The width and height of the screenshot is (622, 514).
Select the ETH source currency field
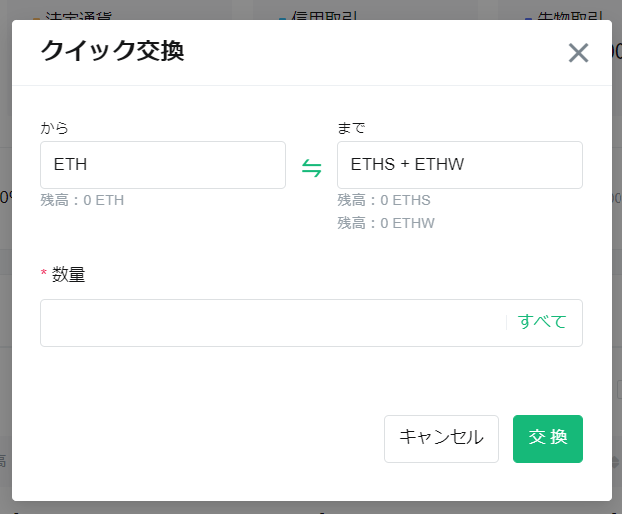tap(163, 165)
